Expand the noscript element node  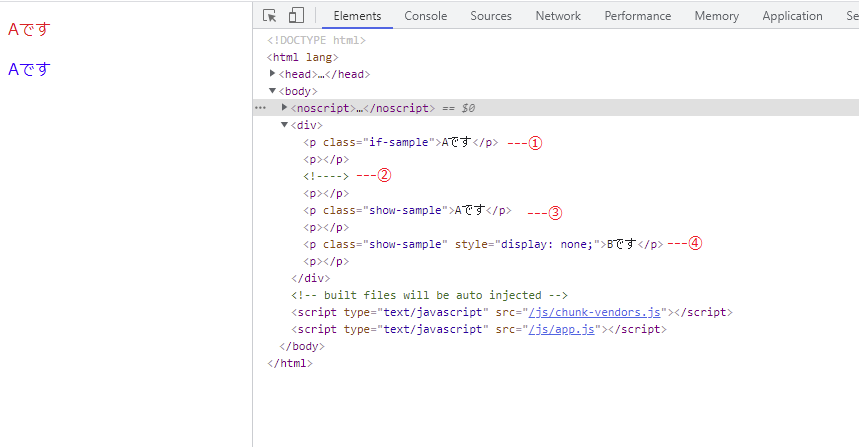coord(284,107)
